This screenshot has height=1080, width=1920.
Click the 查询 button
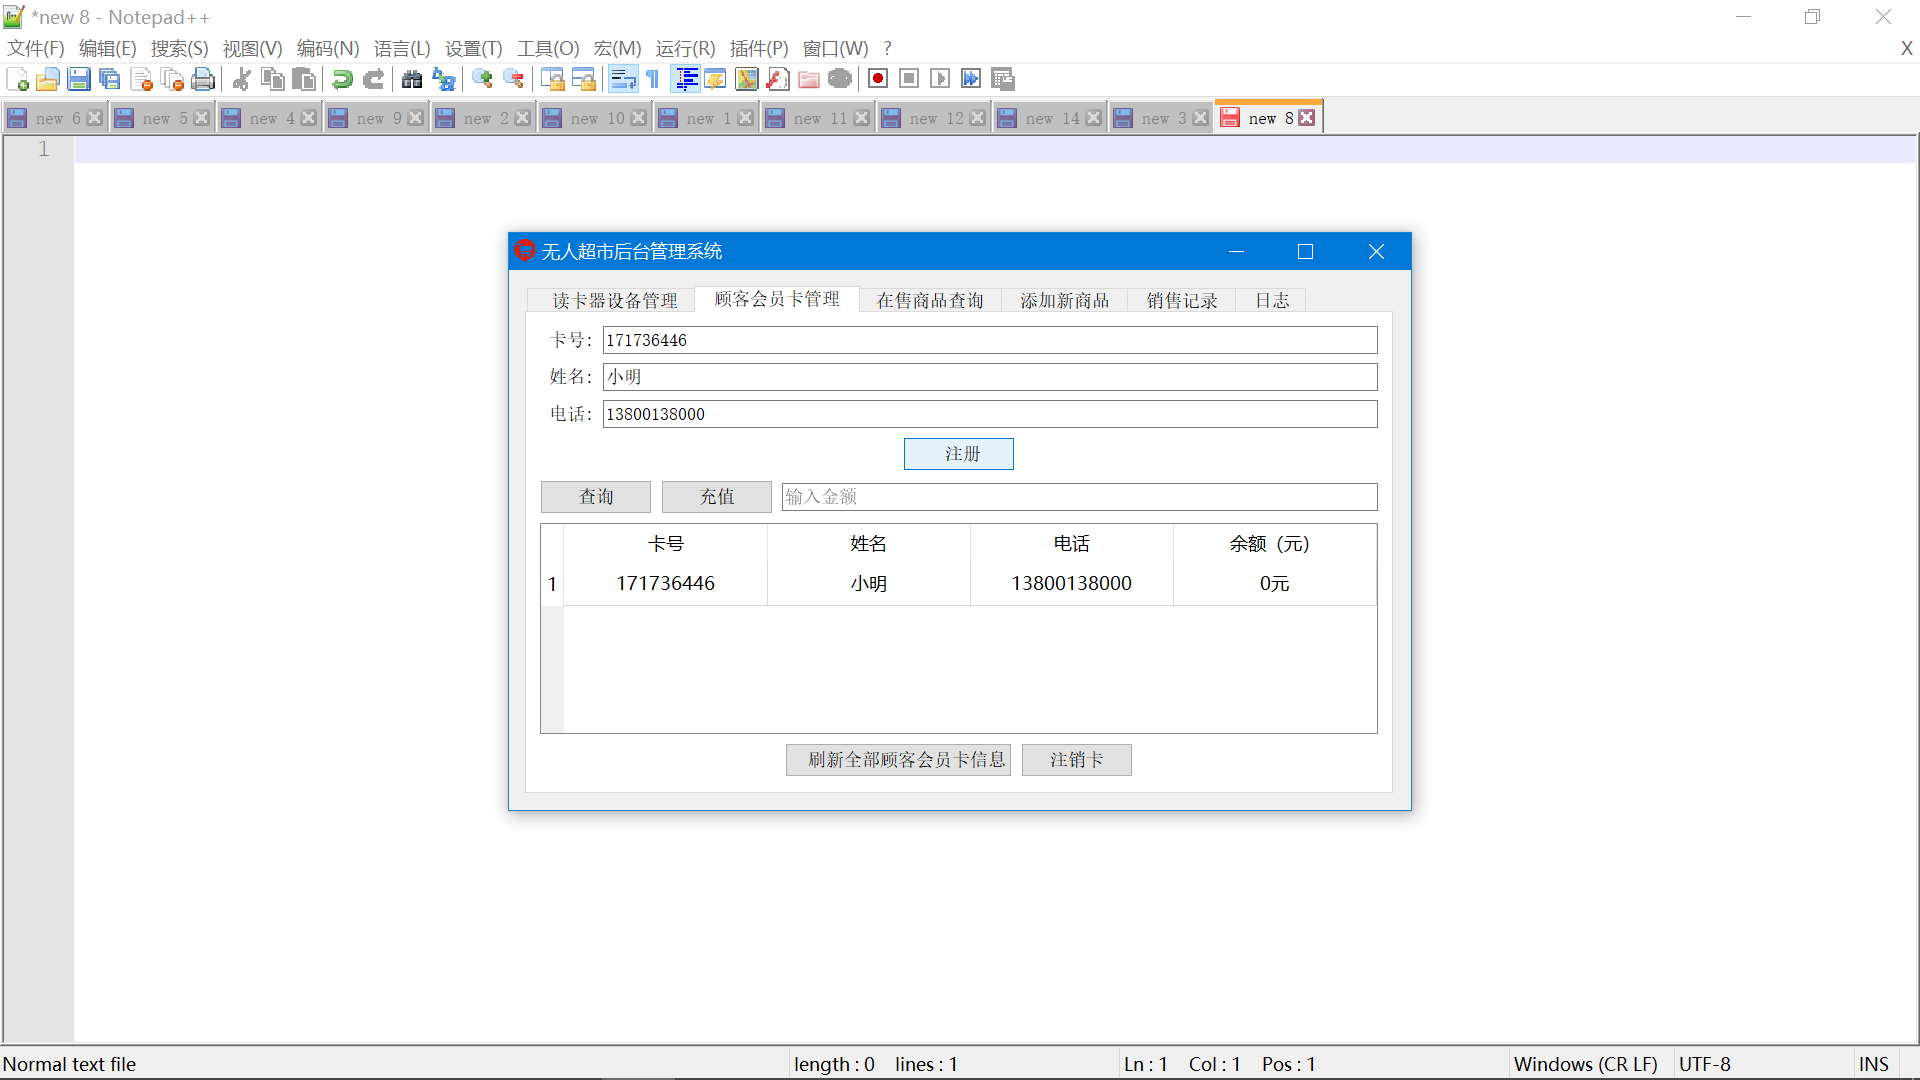tap(597, 497)
